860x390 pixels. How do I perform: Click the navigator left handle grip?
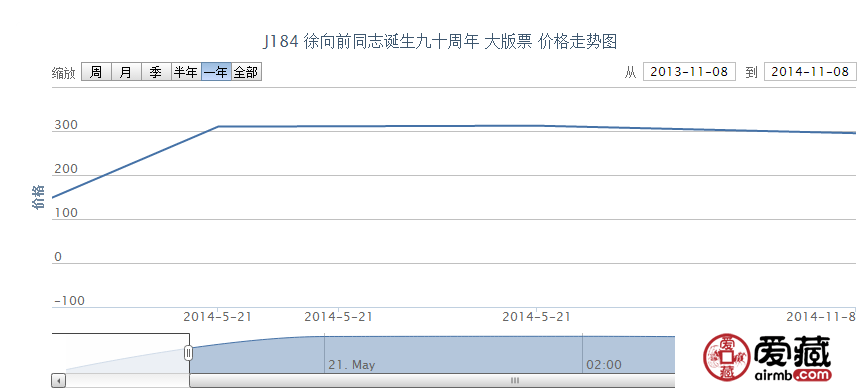tap(189, 353)
